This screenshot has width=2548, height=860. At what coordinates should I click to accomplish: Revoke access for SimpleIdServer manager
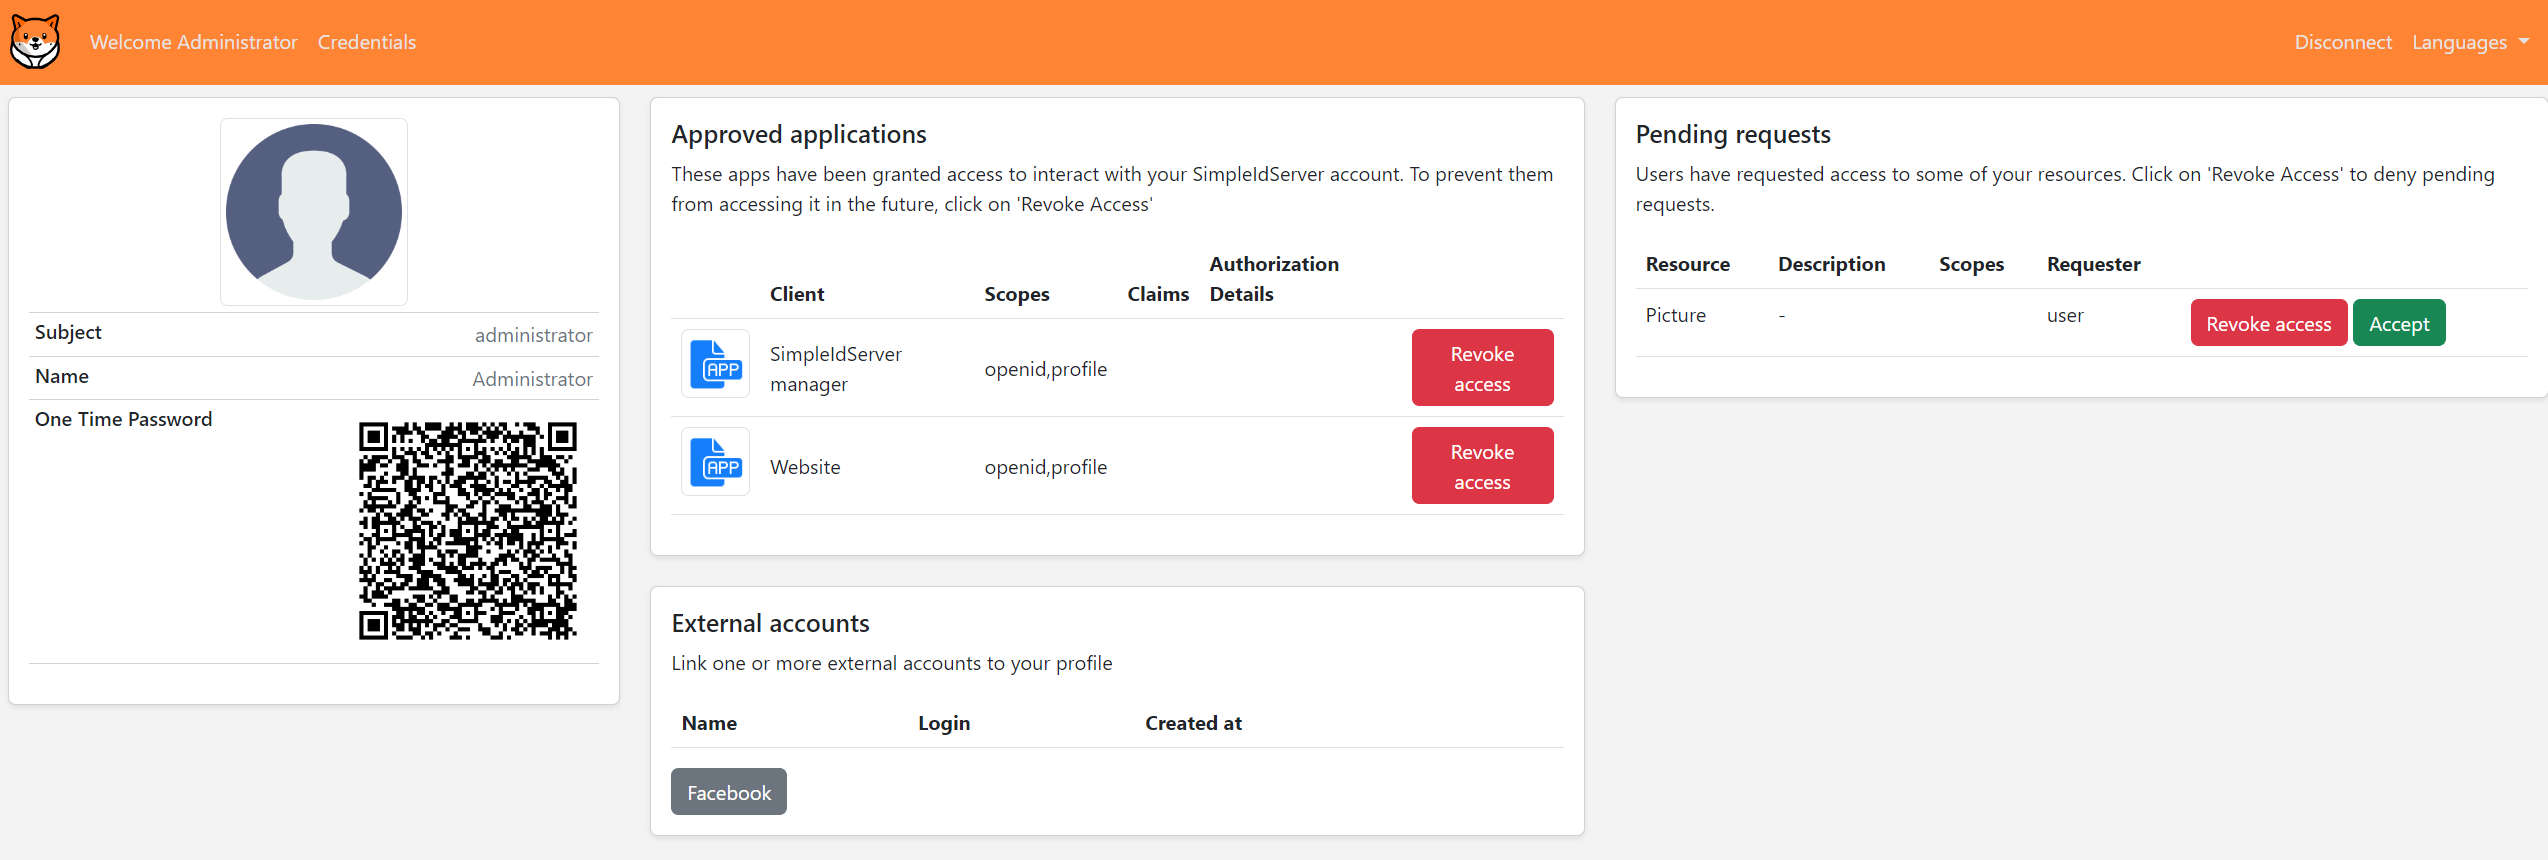pyautogui.click(x=1482, y=368)
